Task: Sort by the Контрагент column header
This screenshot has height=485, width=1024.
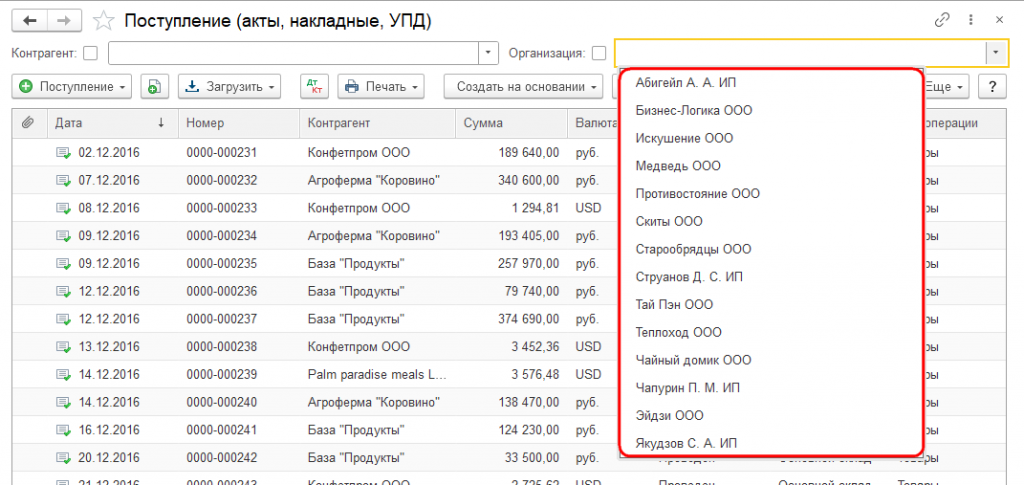Action: [x=377, y=123]
